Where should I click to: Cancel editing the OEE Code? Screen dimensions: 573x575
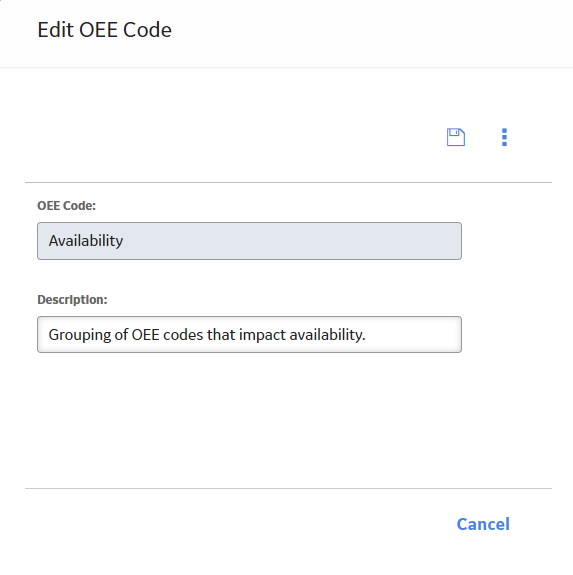tap(483, 524)
